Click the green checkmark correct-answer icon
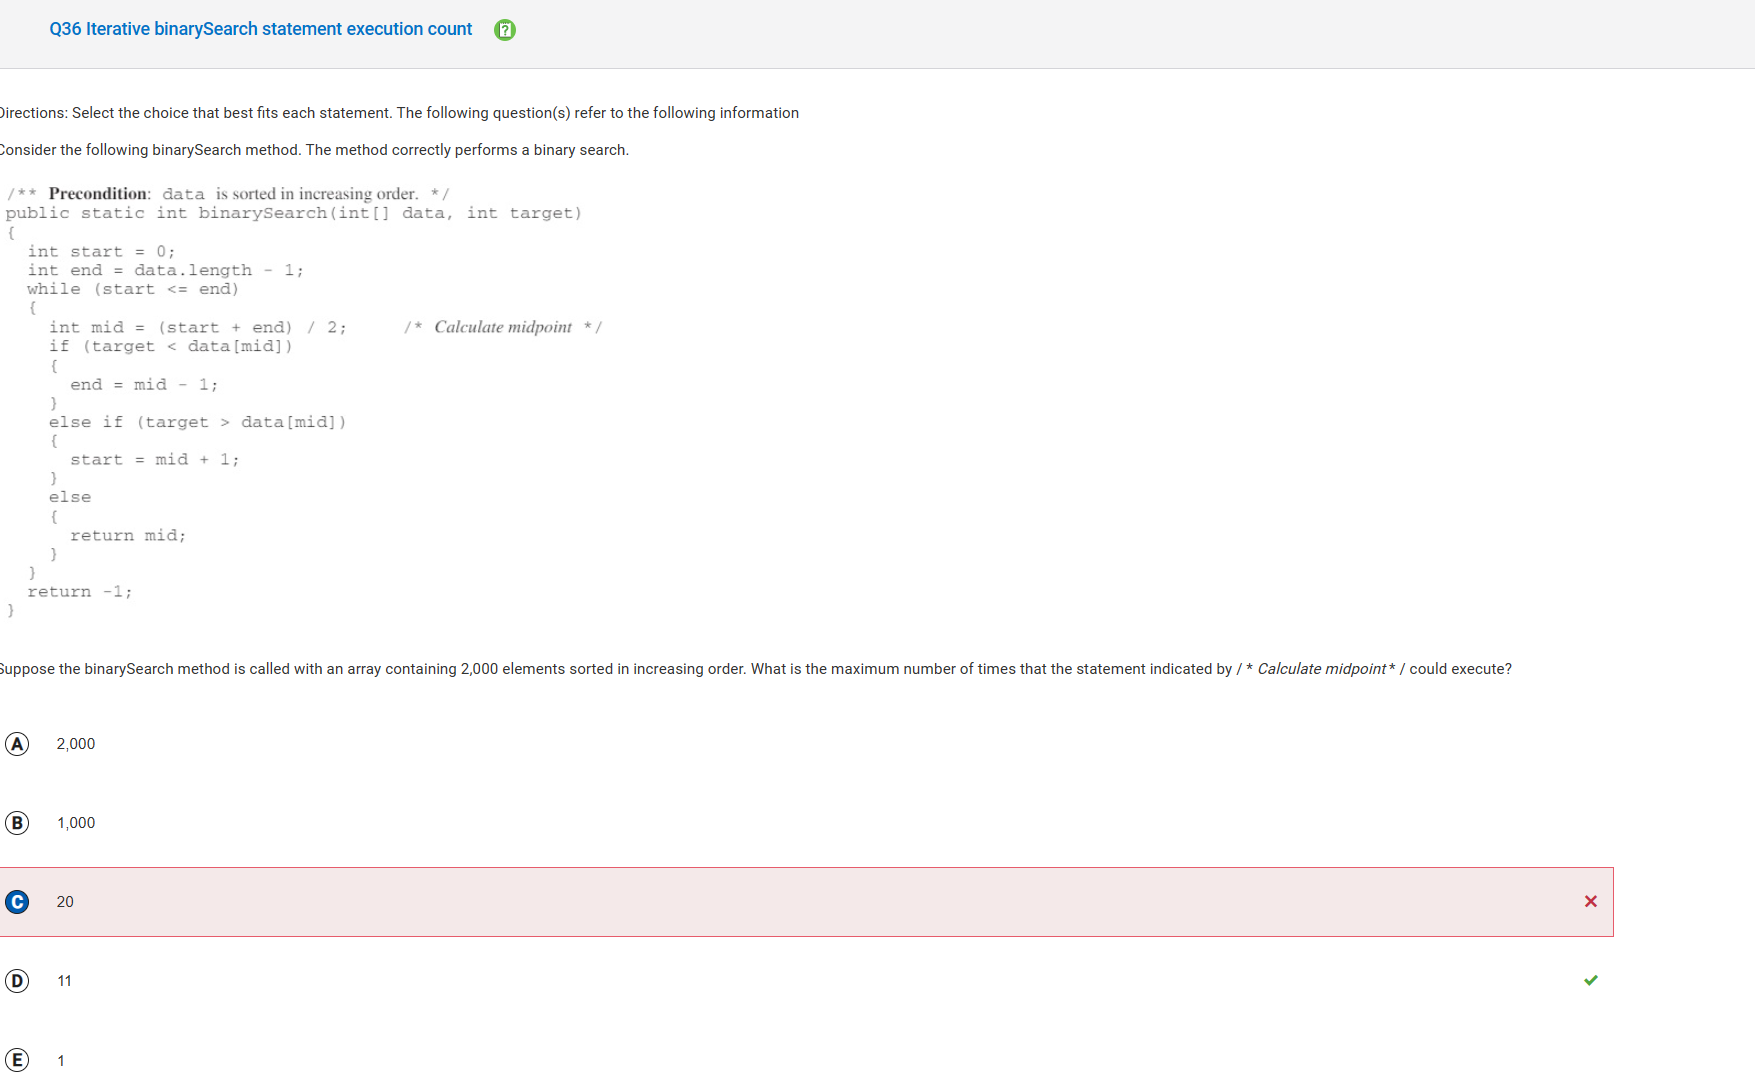The width and height of the screenshot is (1755, 1092). coord(1590,981)
